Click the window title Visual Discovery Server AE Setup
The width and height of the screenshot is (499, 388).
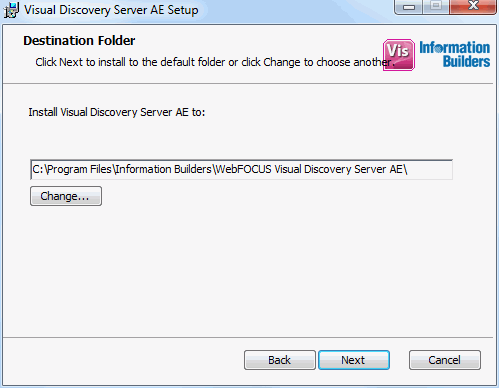(111, 10)
